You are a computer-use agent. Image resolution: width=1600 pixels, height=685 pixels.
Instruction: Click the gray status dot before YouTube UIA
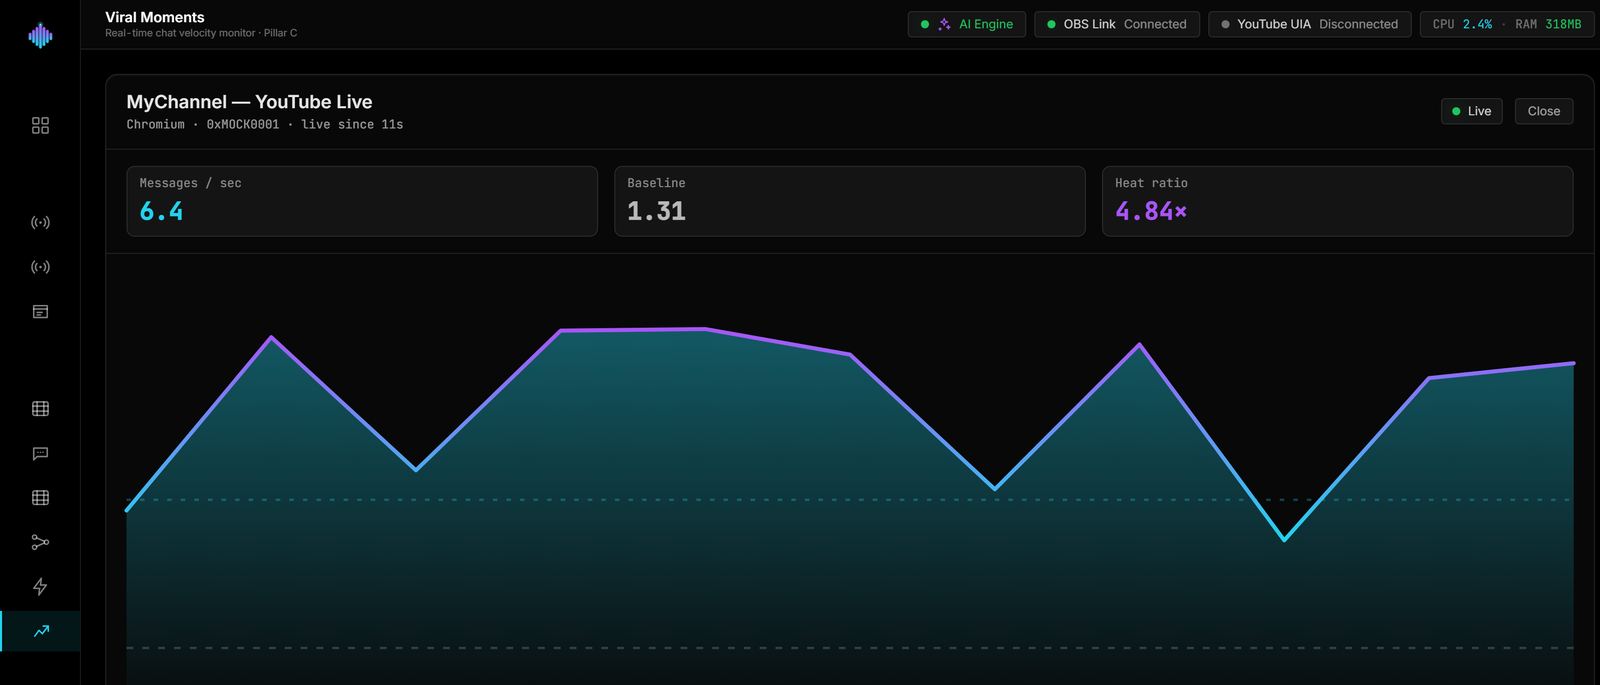(x=1225, y=24)
